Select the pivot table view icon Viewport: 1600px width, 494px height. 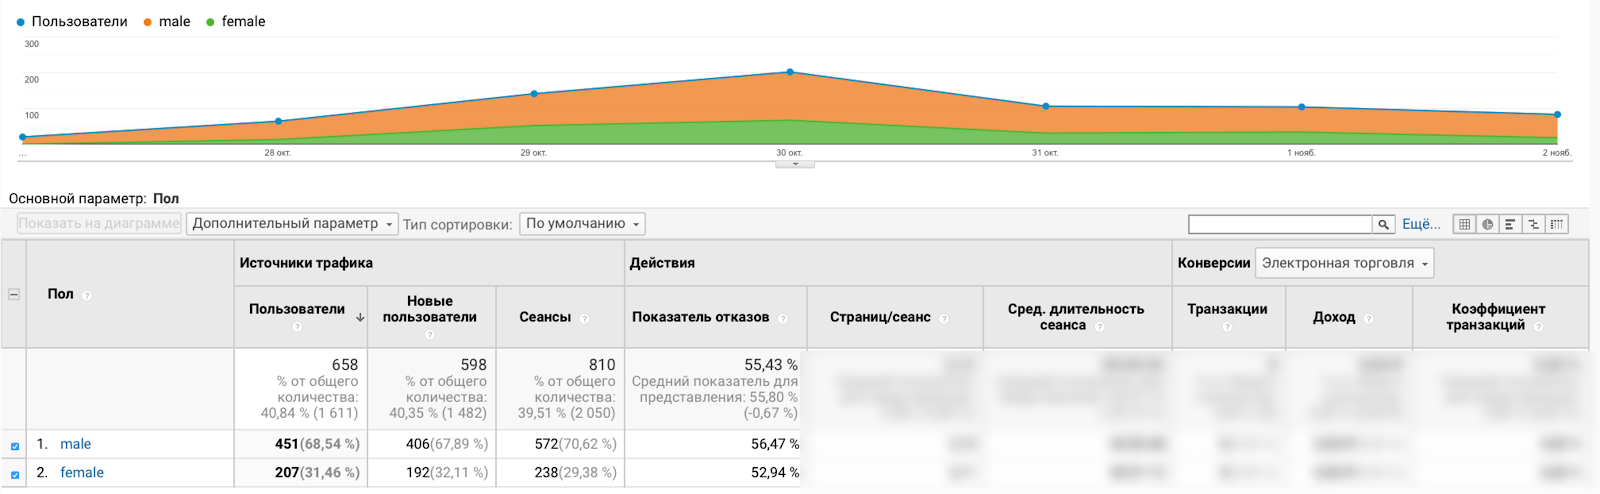point(1556,224)
